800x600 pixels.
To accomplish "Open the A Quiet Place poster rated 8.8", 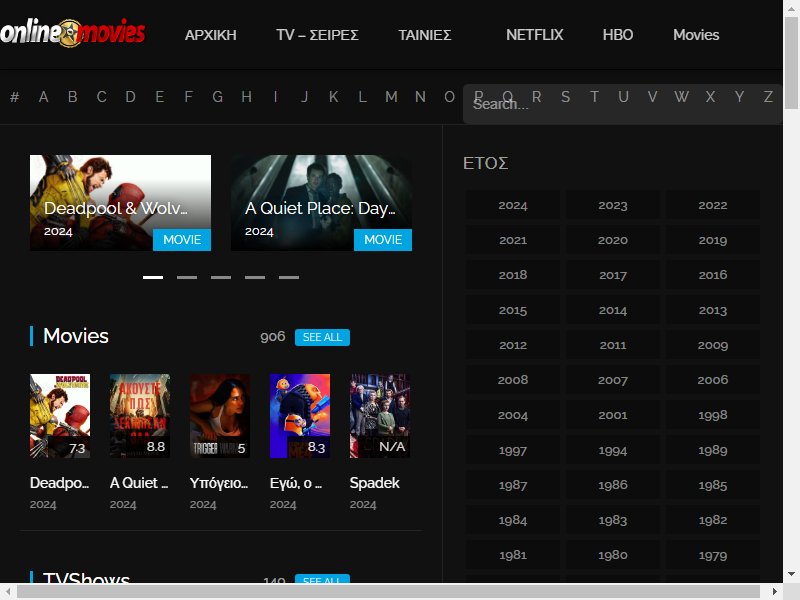I will coord(140,416).
